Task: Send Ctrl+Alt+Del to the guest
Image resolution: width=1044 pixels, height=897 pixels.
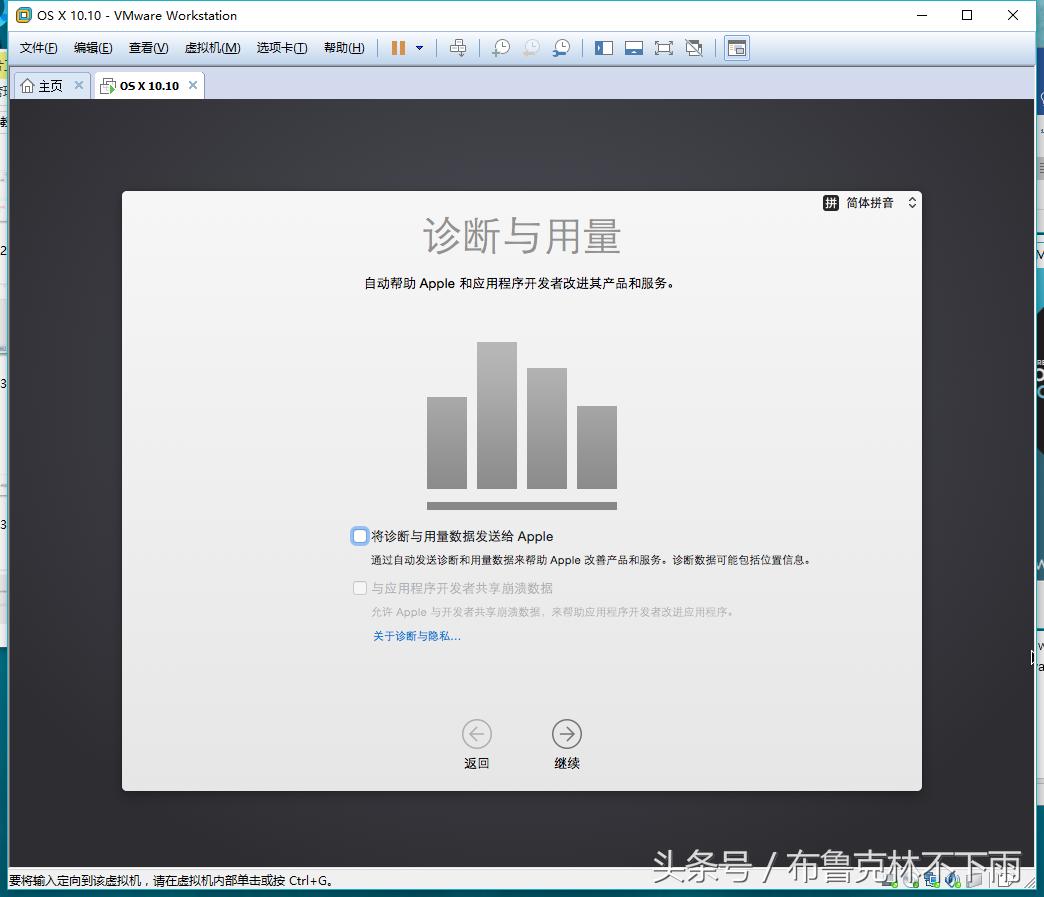Action: [458, 47]
